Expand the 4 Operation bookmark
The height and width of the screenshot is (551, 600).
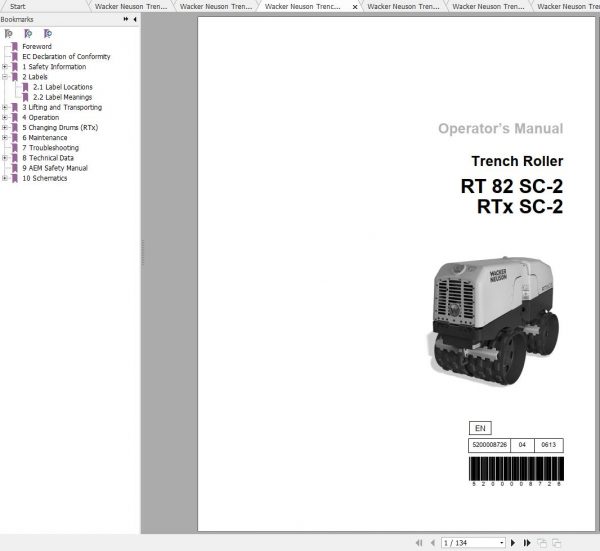click(x=5, y=117)
